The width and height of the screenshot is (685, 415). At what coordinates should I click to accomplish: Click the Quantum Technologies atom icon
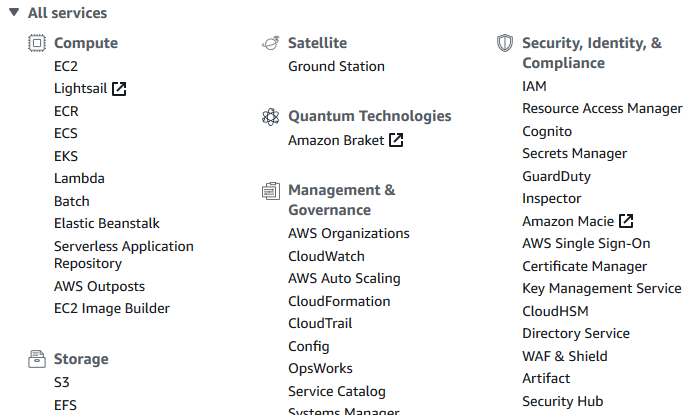coord(271,117)
